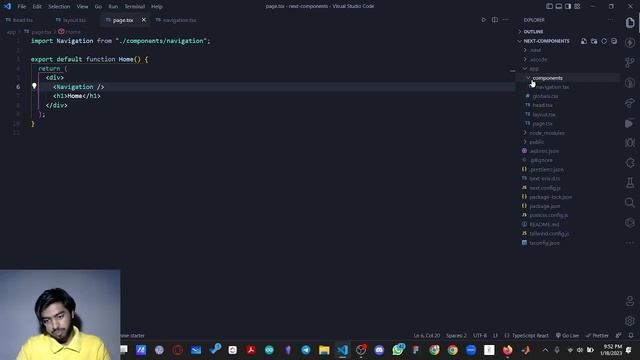Image resolution: width=640 pixels, height=360 pixels.
Task: Open the Search magnifier in activity bar
Action: coord(630,202)
